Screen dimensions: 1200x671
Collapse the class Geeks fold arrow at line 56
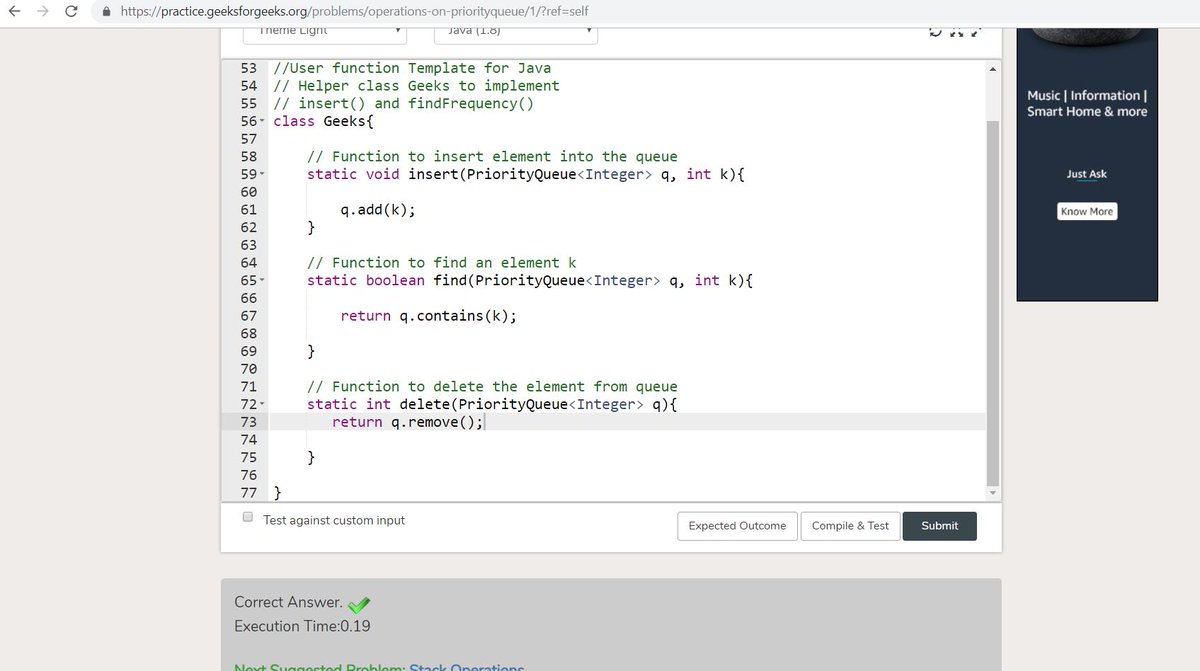[x=263, y=122]
